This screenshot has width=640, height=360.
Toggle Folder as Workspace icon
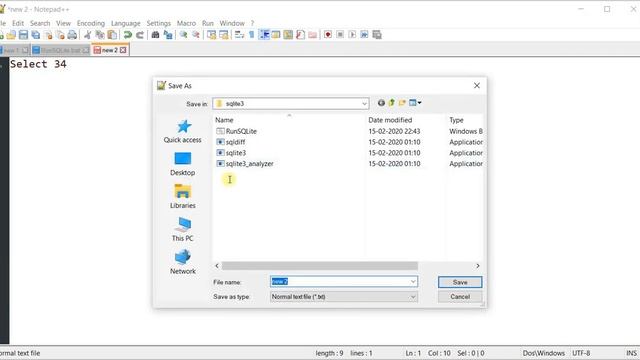pos(313,35)
